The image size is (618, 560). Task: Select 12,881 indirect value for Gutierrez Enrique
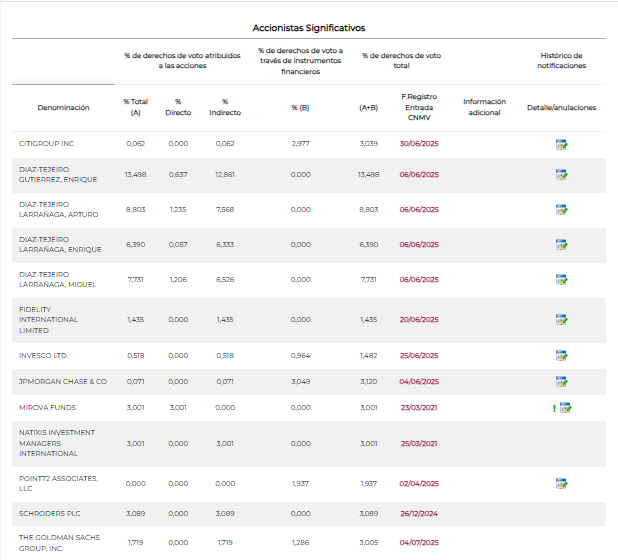coord(225,174)
